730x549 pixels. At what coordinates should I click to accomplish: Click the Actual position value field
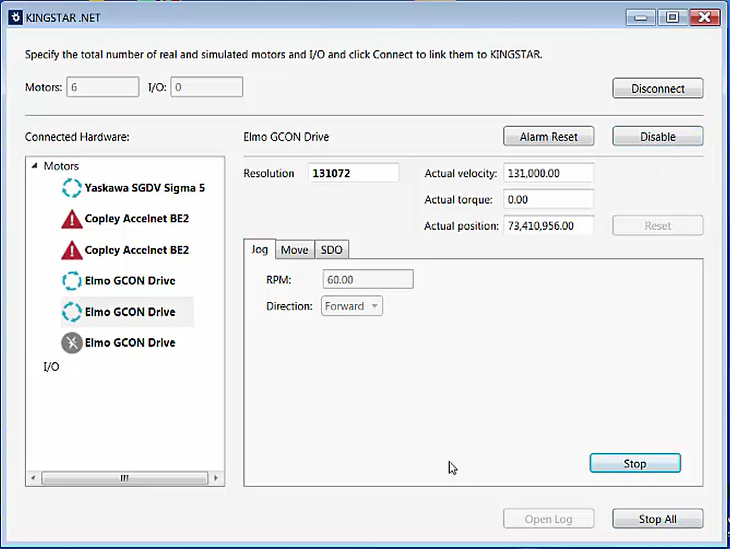pyautogui.click(x=548, y=226)
